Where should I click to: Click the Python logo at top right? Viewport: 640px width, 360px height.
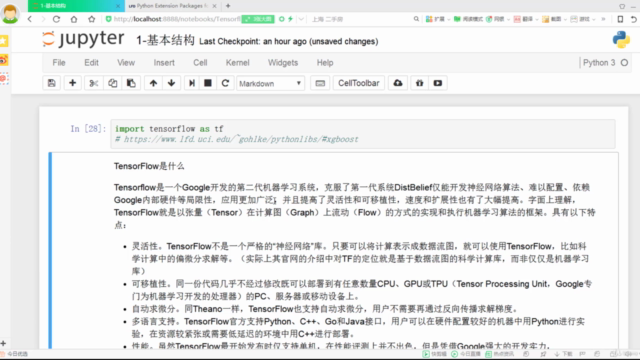click(x=621, y=40)
